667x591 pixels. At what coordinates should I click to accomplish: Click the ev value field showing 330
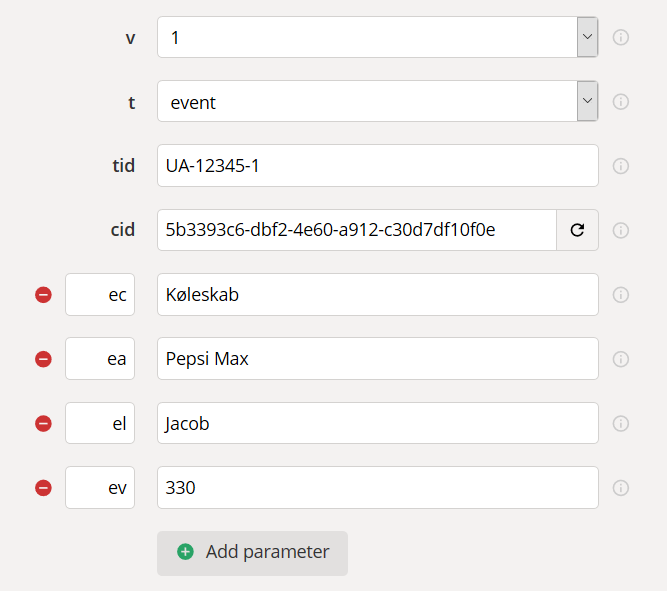[x=377, y=488]
